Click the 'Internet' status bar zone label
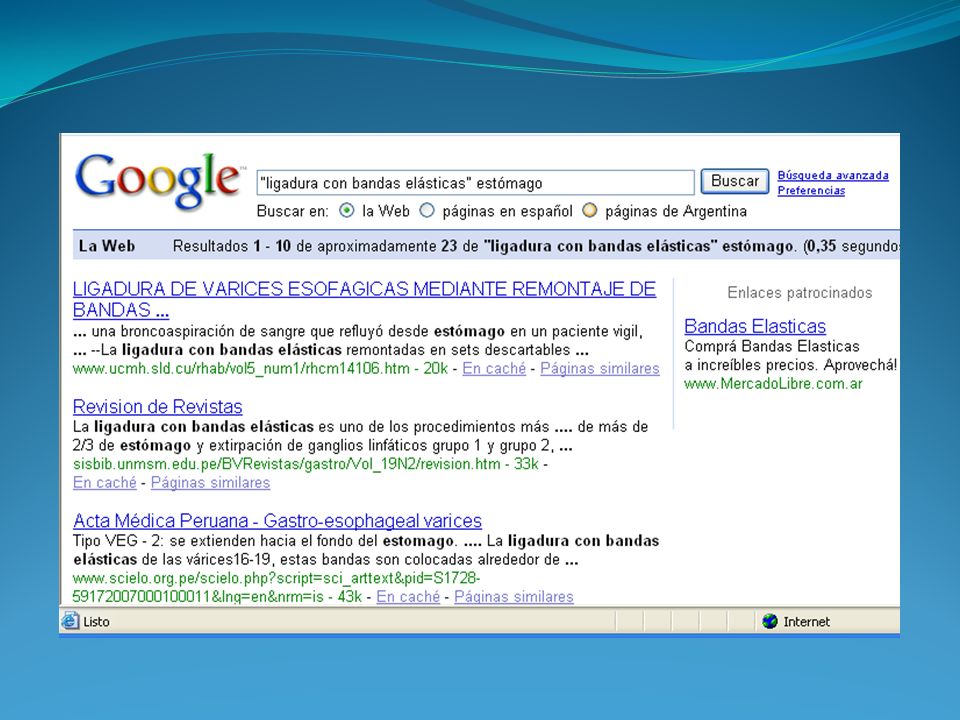The image size is (960, 720). (x=806, y=621)
